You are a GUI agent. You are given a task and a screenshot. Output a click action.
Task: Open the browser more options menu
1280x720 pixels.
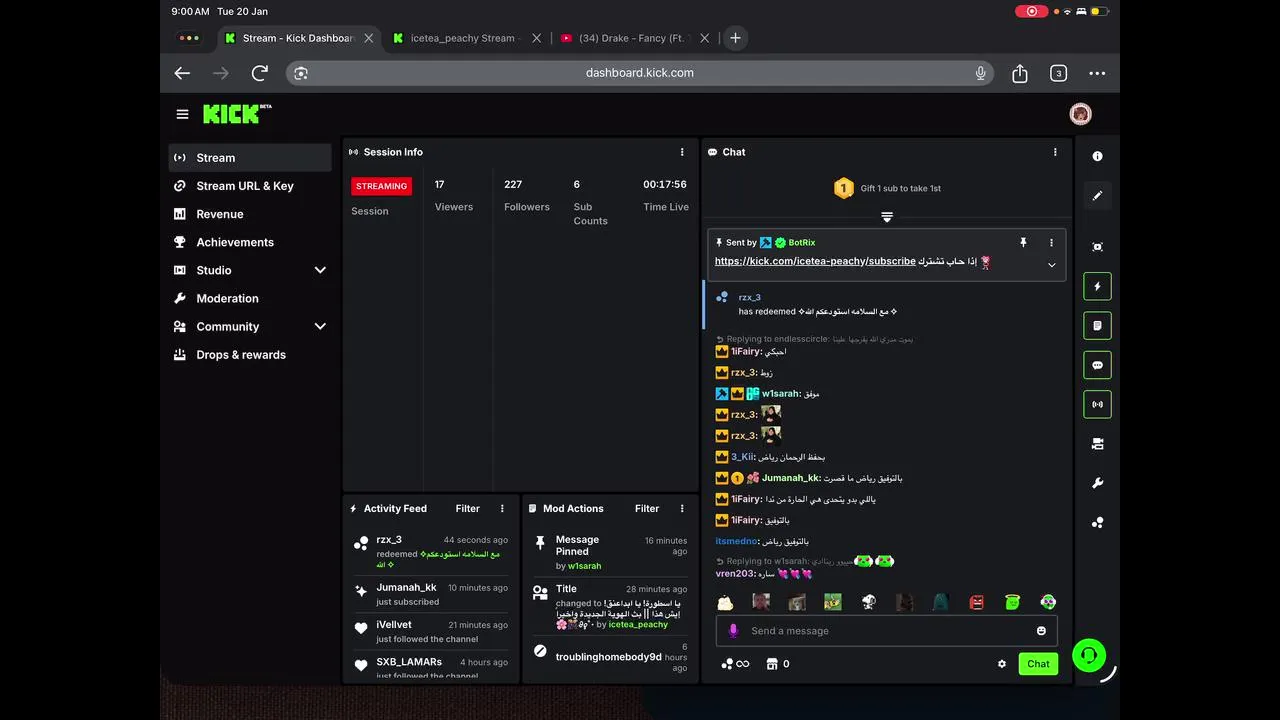point(1097,73)
